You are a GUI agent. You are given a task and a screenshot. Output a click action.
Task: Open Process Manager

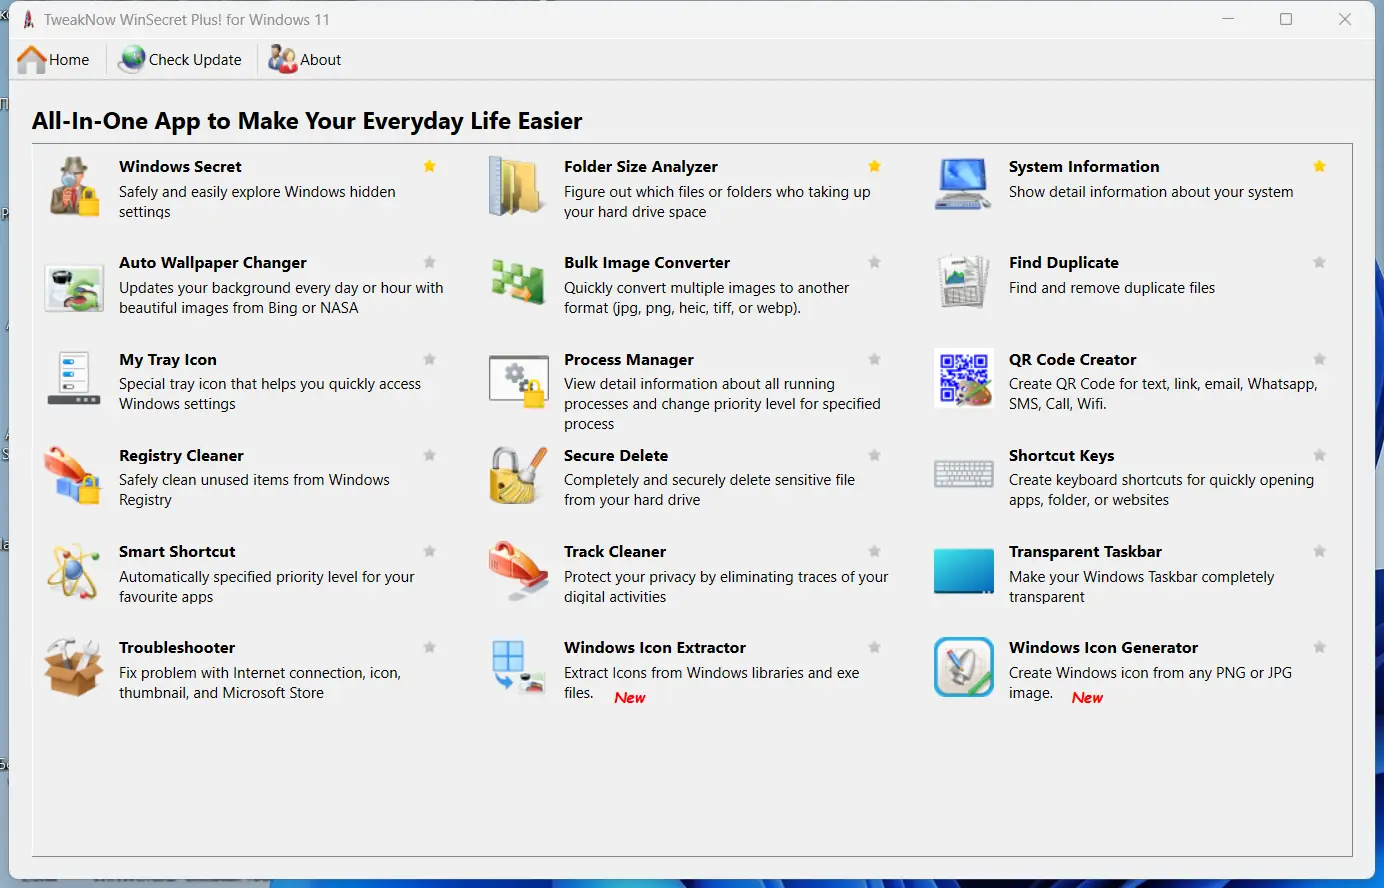(629, 359)
